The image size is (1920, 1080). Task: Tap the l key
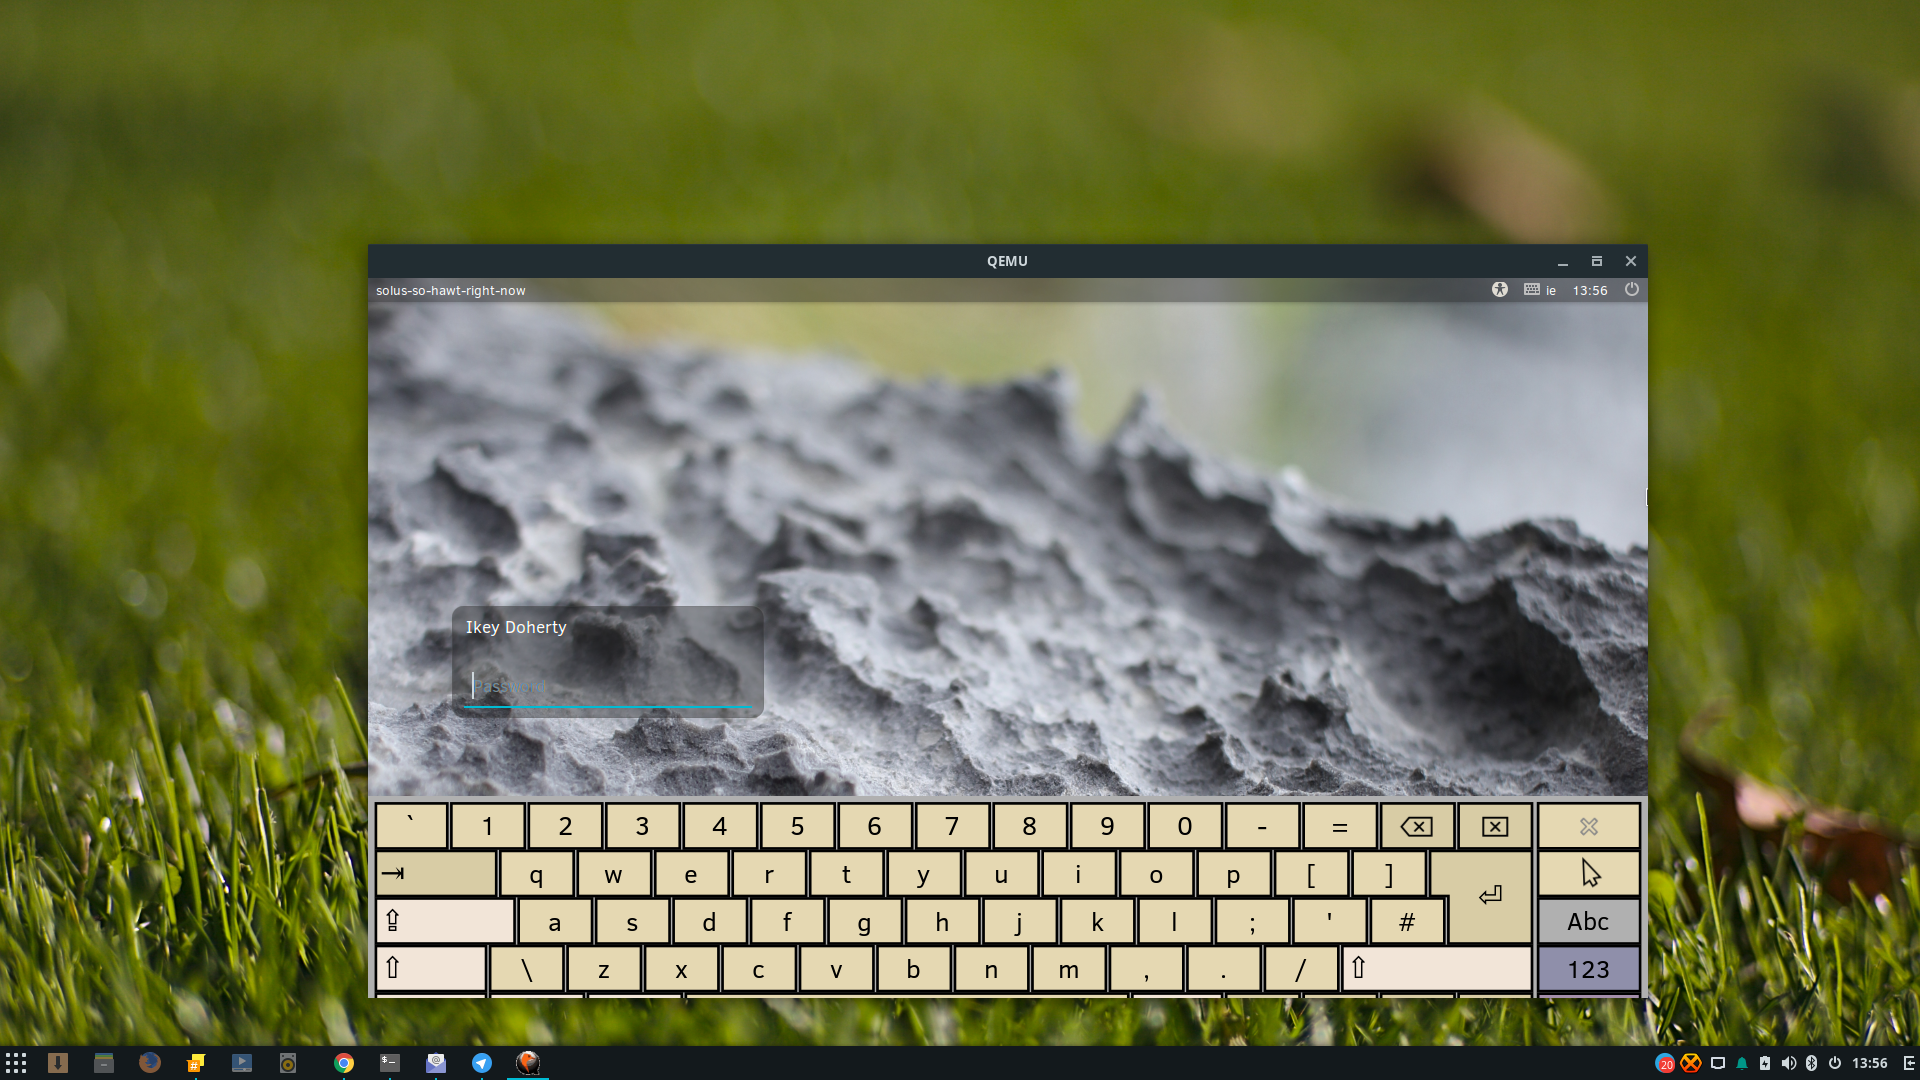[x=1175, y=921]
